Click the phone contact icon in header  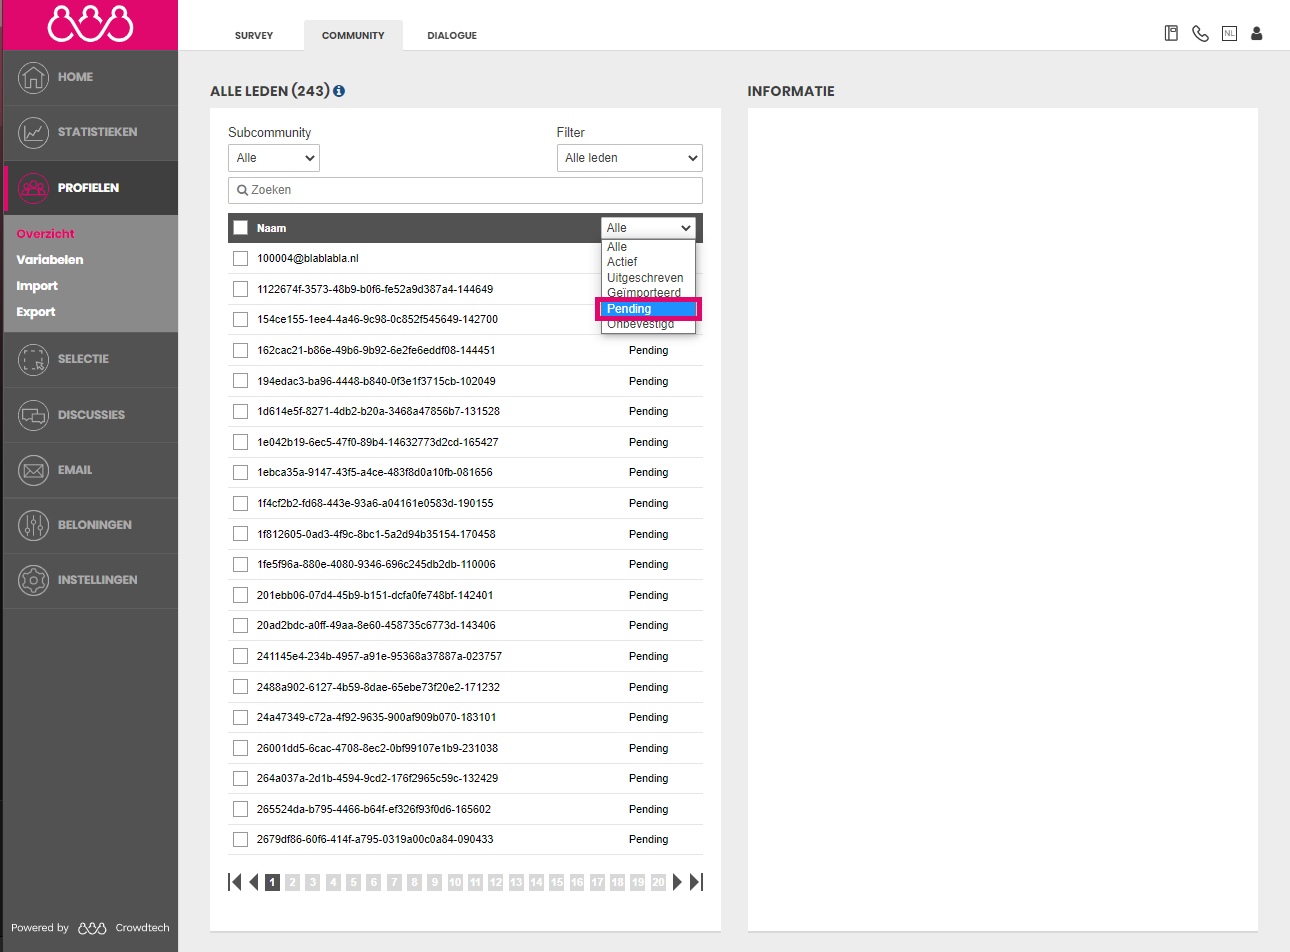pyautogui.click(x=1200, y=33)
